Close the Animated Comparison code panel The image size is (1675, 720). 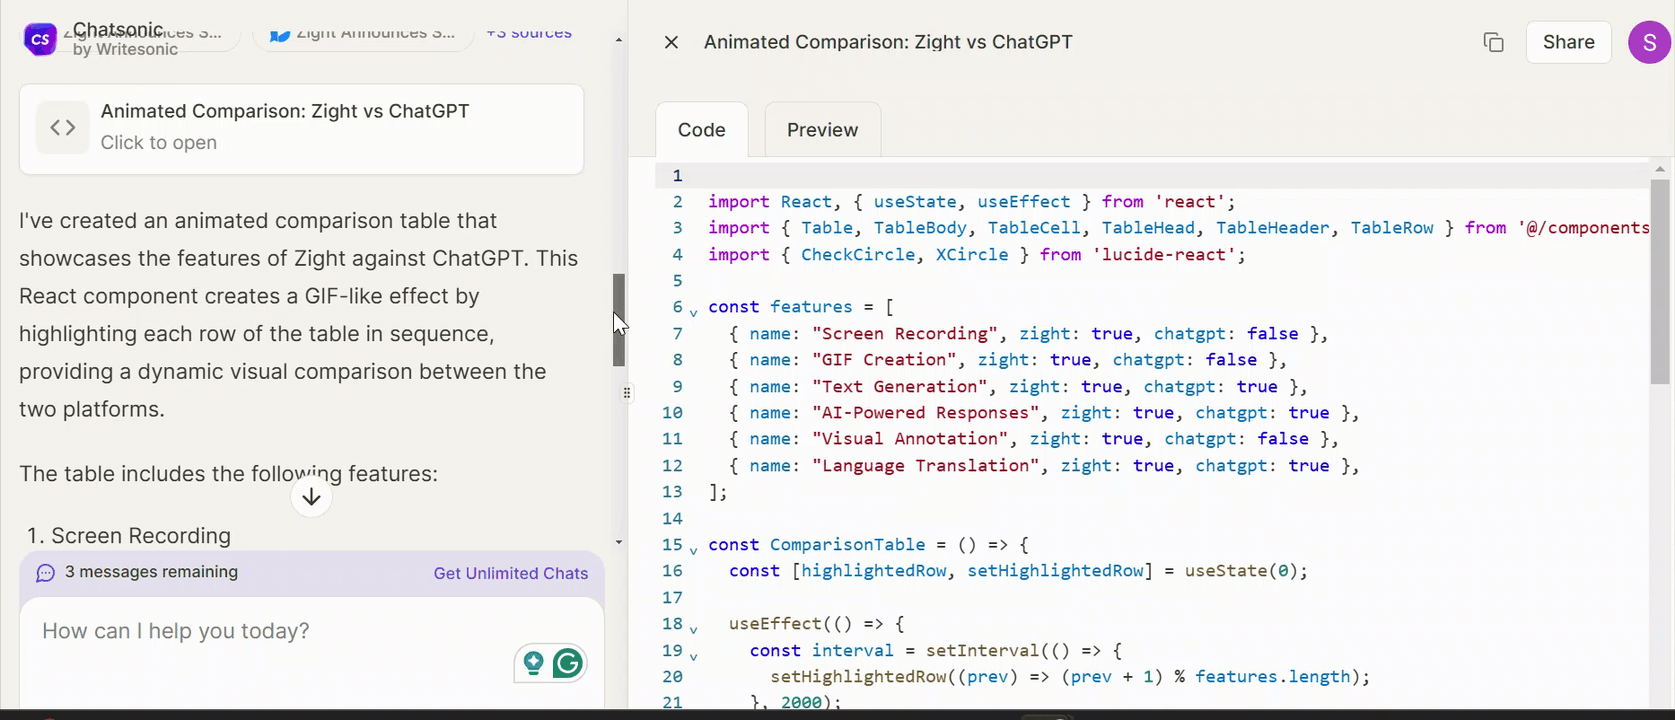(x=672, y=42)
